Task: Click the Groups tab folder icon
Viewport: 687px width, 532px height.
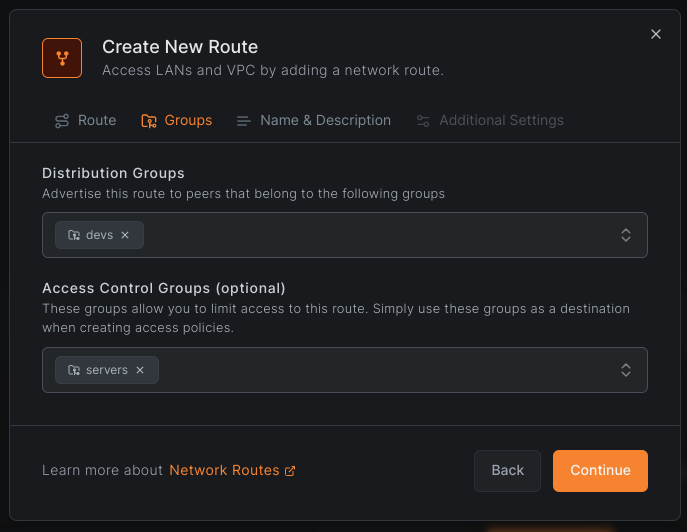Action: [149, 121]
